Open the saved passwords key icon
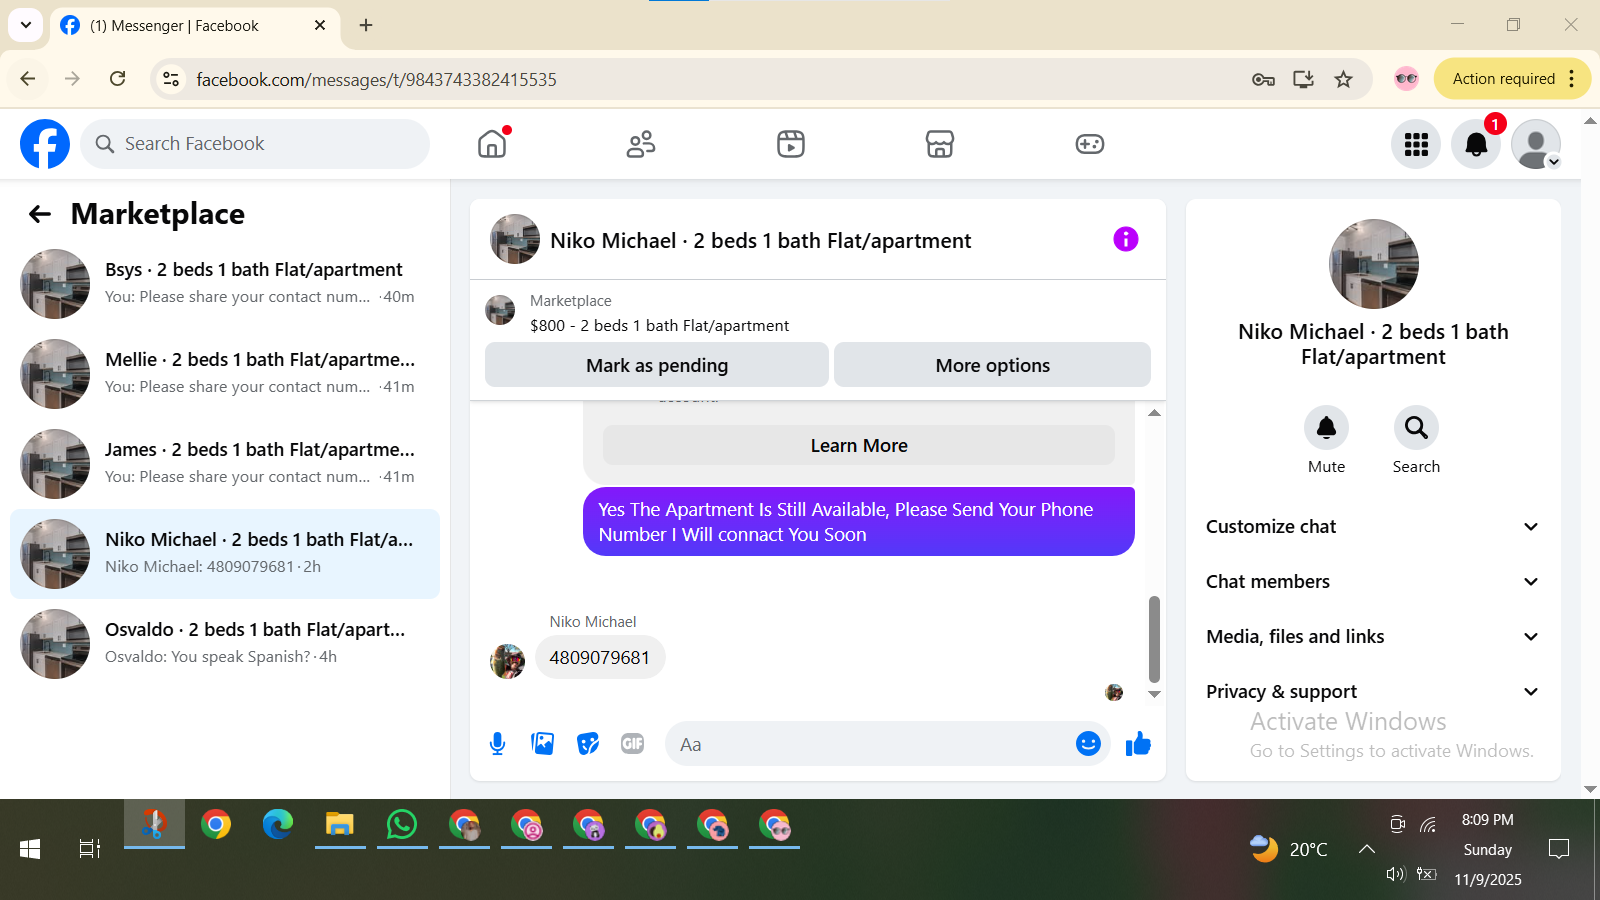The width and height of the screenshot is (1600, 900). (1263, 79)
